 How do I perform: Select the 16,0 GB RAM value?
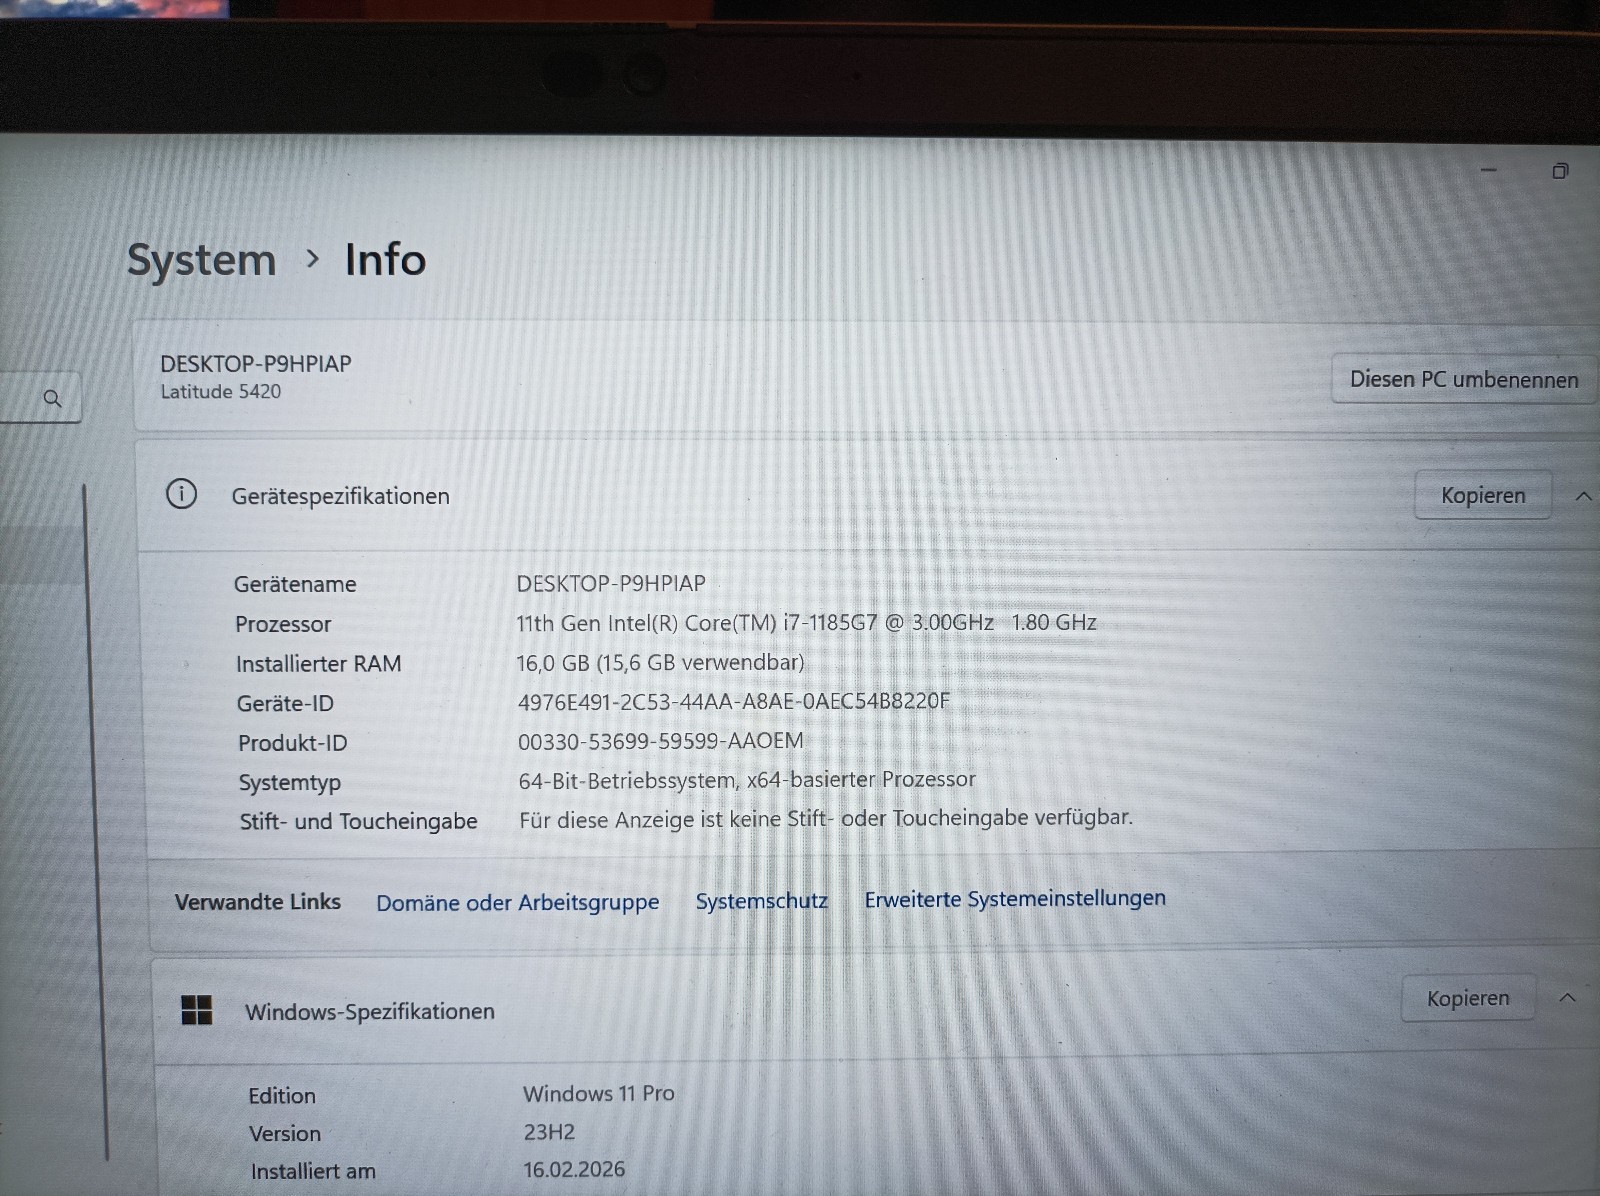(x=660, y=662)
